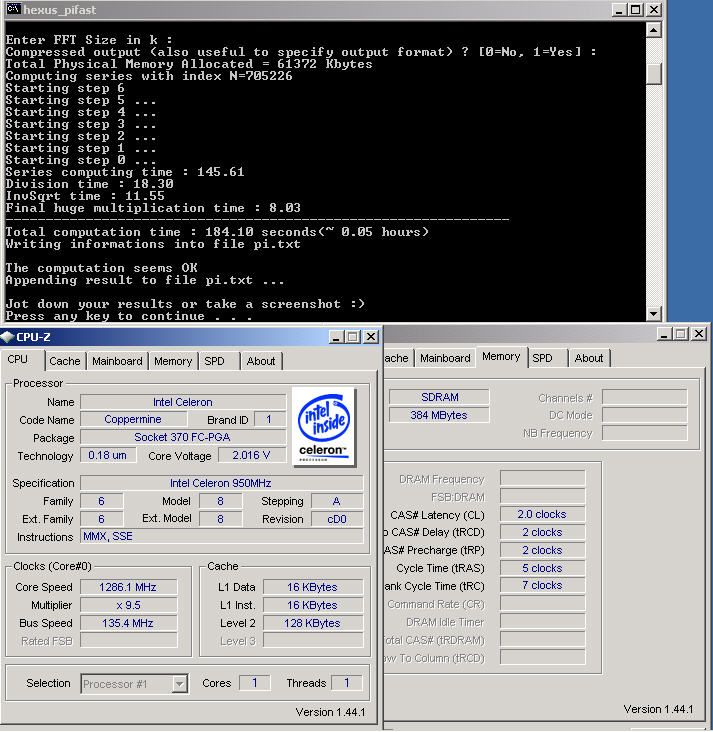Open the Mainboard tab in left CPU-Z window
This screenshot has height=732, width=713.
[x=117, y=361]
